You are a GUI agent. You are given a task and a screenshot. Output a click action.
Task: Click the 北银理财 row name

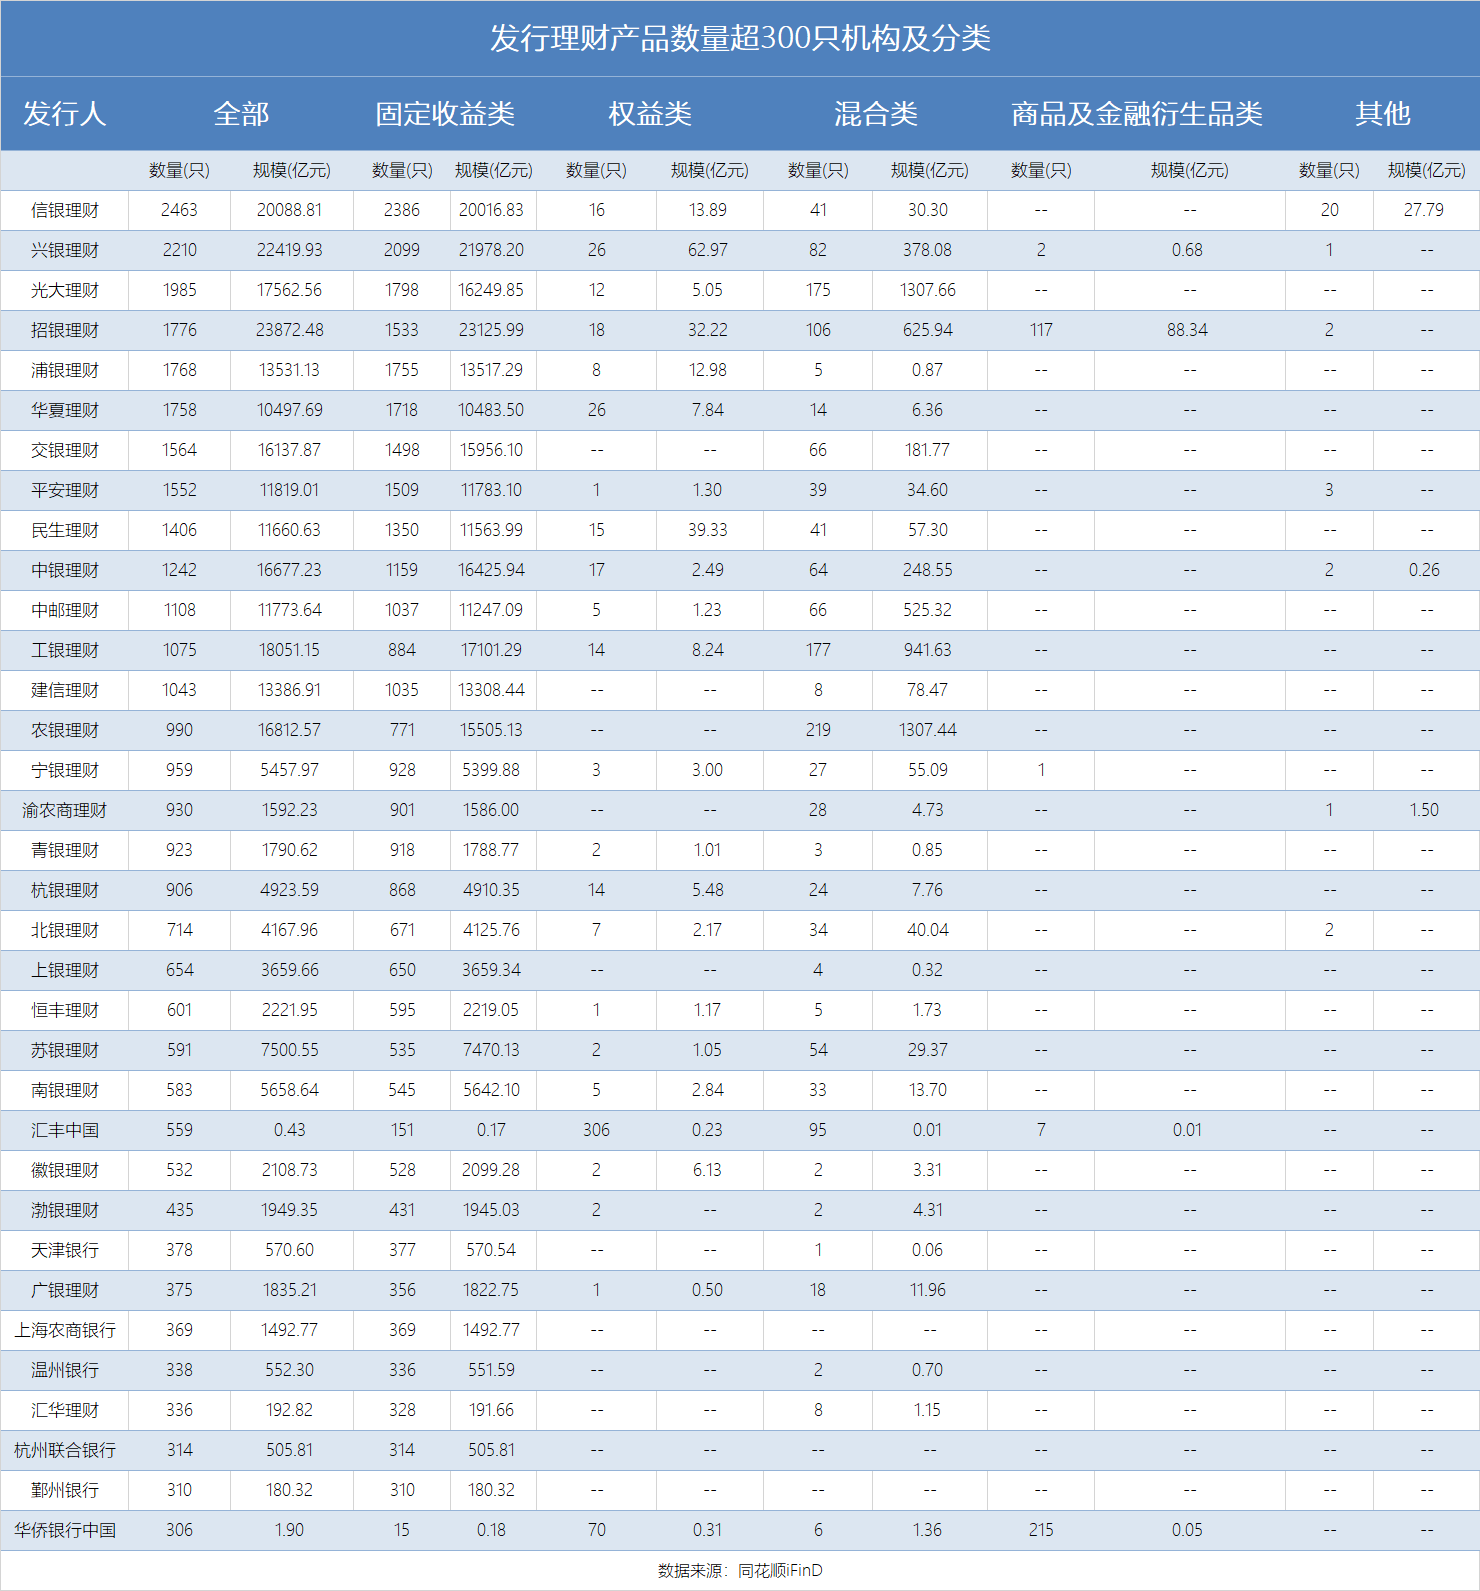click(65, 930)
